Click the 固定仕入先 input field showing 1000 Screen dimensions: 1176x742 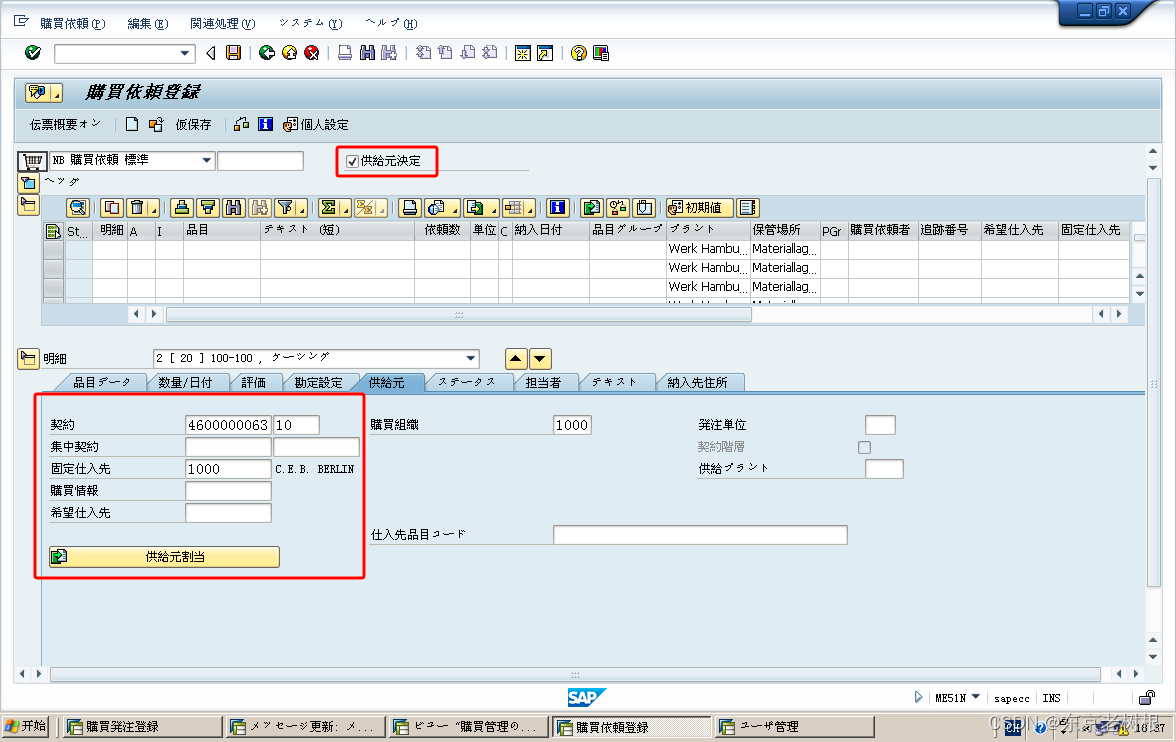(228, 468)
